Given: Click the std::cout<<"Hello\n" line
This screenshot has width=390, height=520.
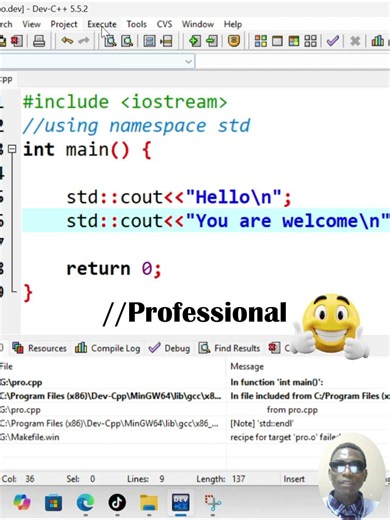Looking at the screenshot, I should 179,197.
